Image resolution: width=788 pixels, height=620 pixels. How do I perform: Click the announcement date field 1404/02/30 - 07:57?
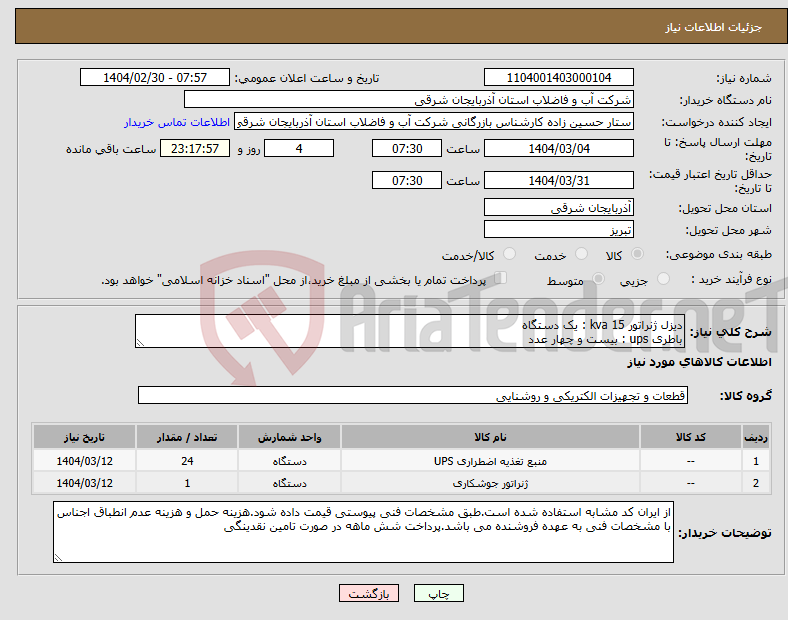click(x=155, y=77)
